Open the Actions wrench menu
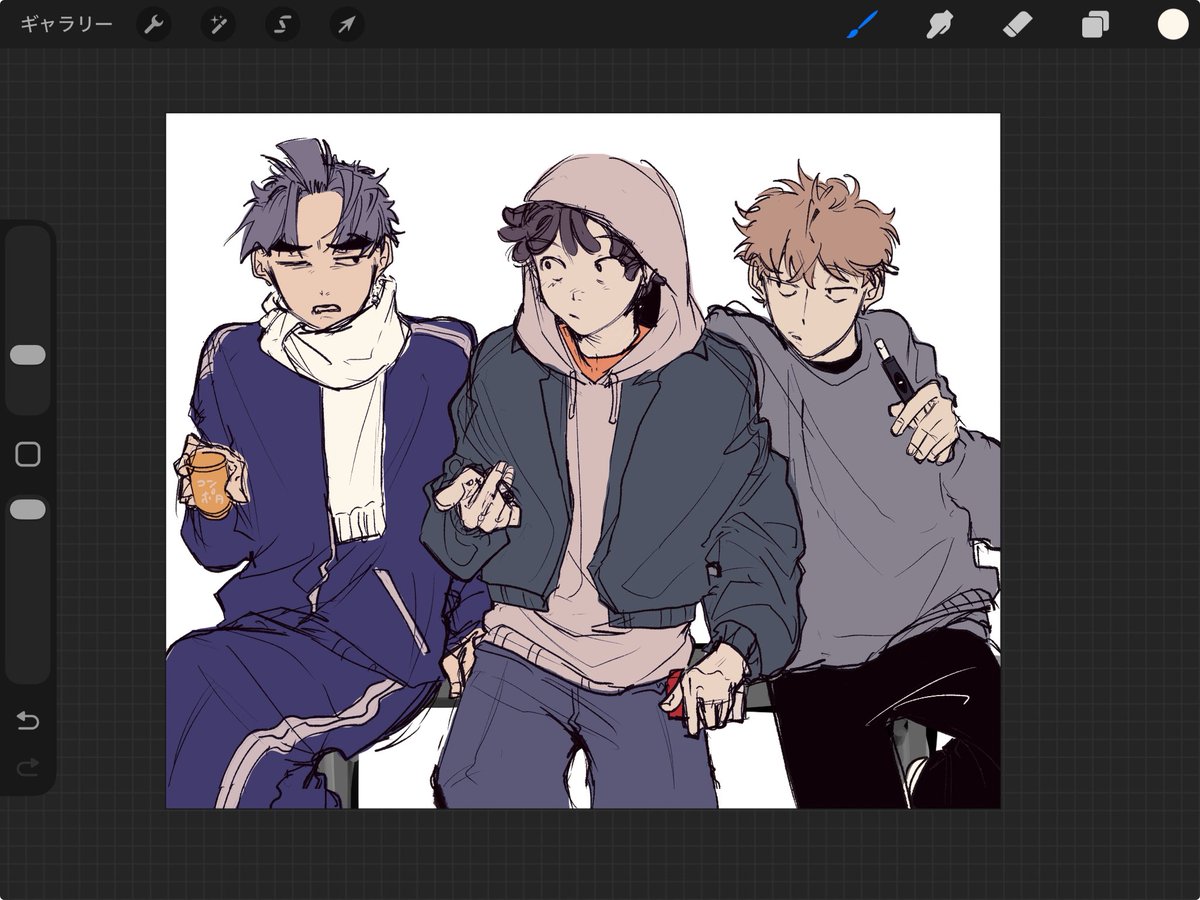Image resolution: width=1200 pixels, height=900 pixels. [154, 24]
